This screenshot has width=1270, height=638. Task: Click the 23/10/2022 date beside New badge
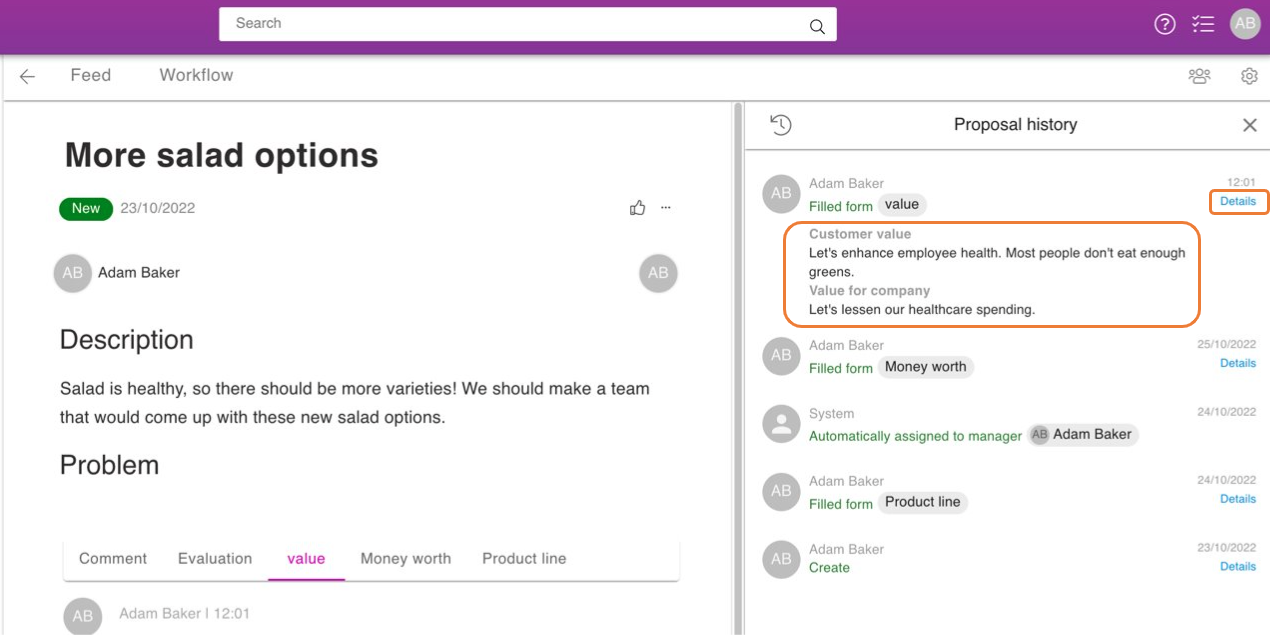pos(158,209)
